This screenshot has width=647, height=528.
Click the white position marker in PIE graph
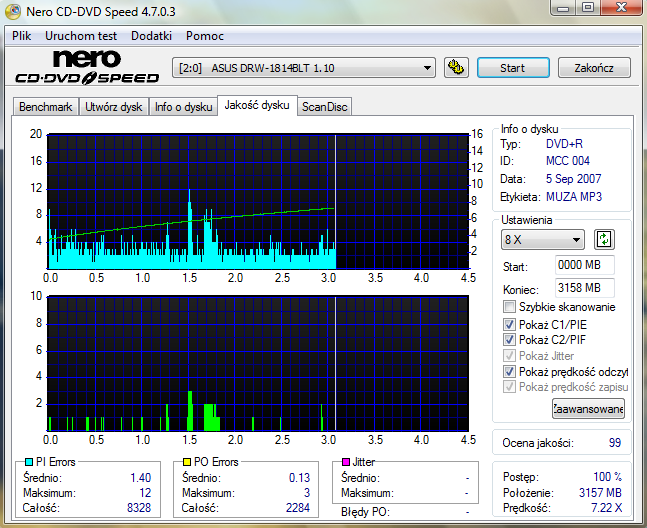[x=335, y=201]
